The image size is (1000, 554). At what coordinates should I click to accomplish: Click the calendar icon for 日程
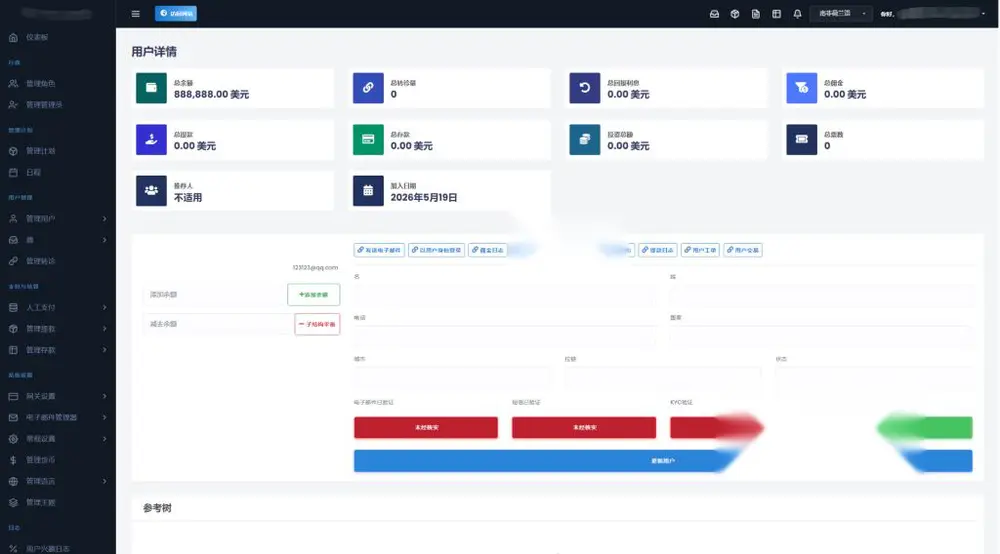pyautogui.click(x=13, y=172)
